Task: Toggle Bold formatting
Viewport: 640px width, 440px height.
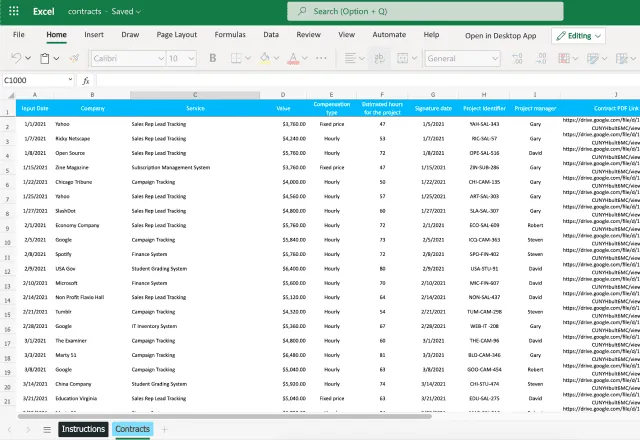Action: pyautogui.click(x=213, y=58)
